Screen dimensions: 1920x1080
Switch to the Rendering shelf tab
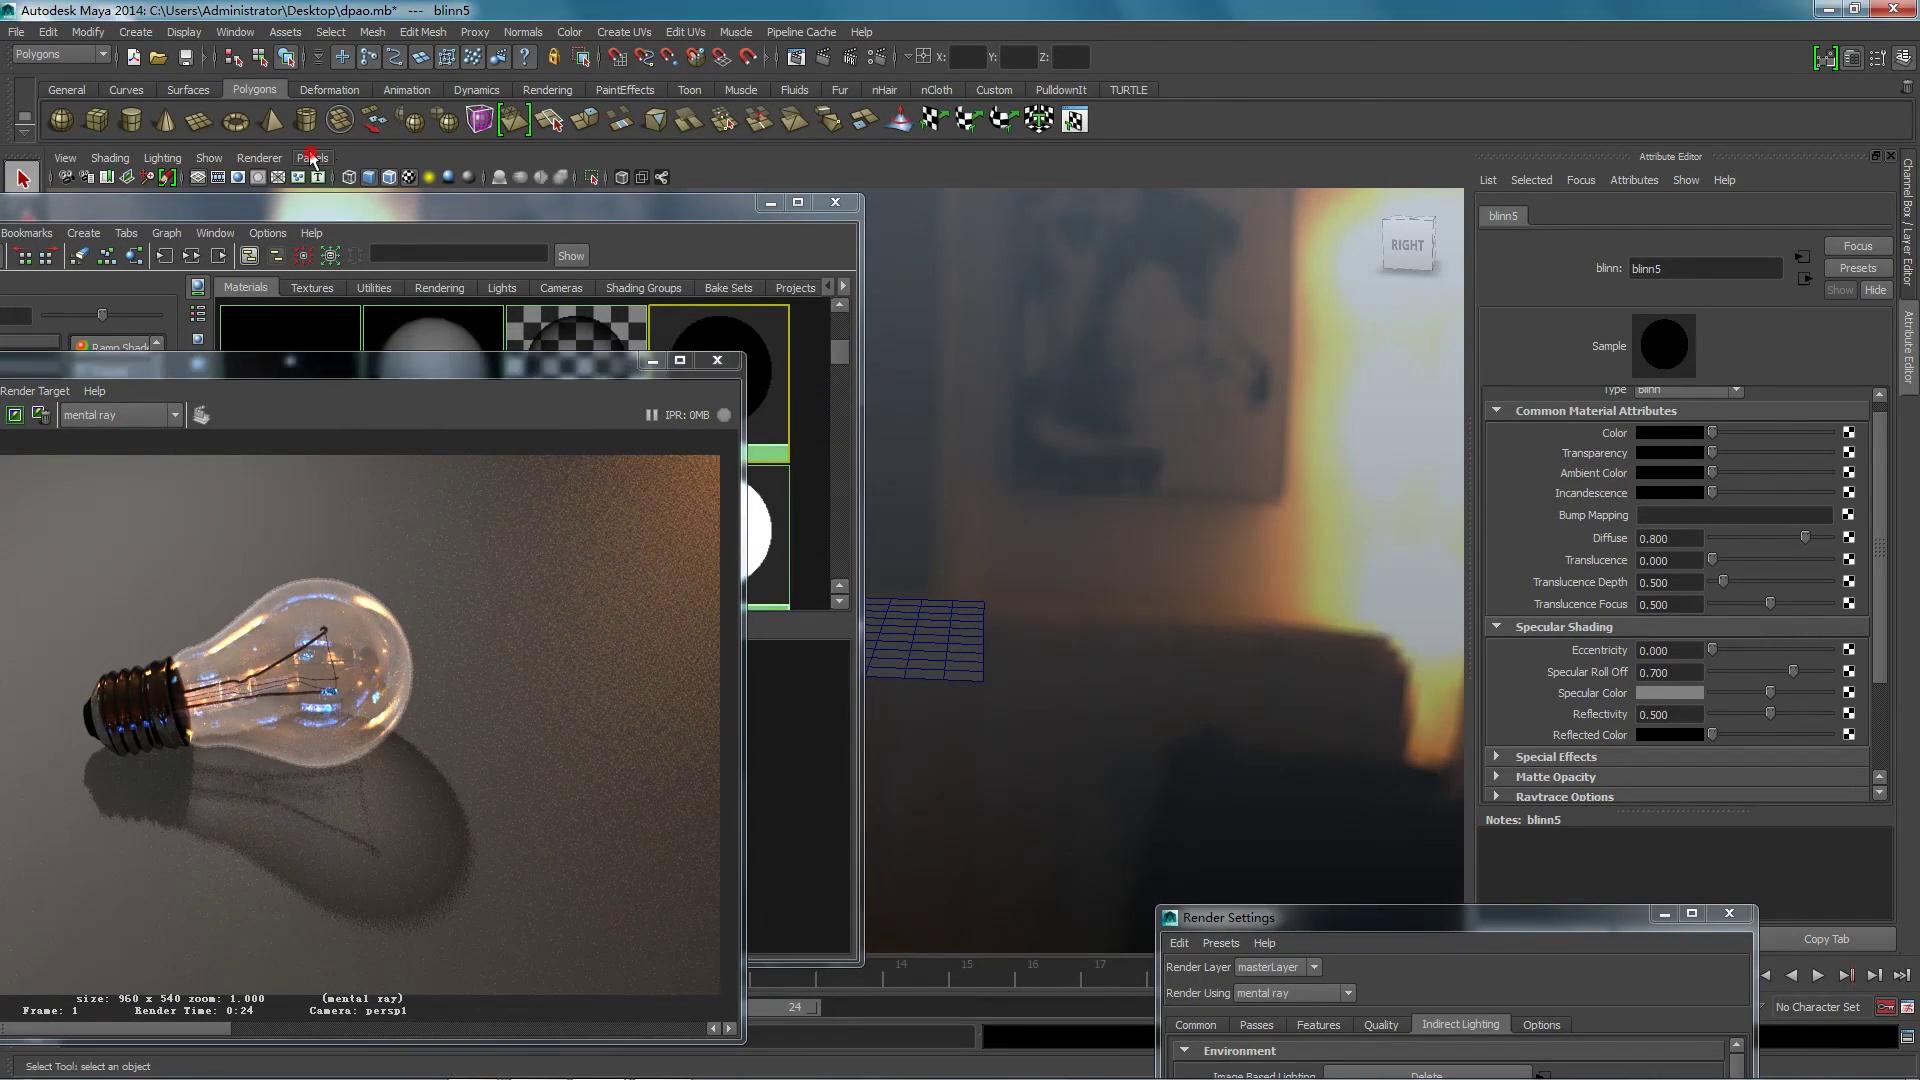pyautogui.click(x=547, y=90)
